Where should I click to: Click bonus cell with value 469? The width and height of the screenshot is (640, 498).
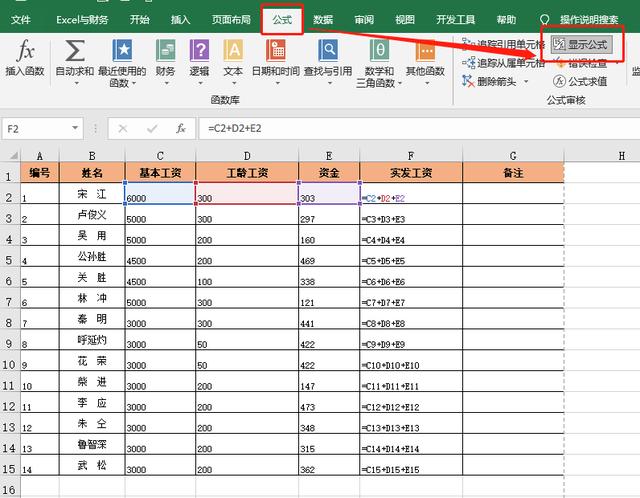pyautogui.click(x=329, y=256)
